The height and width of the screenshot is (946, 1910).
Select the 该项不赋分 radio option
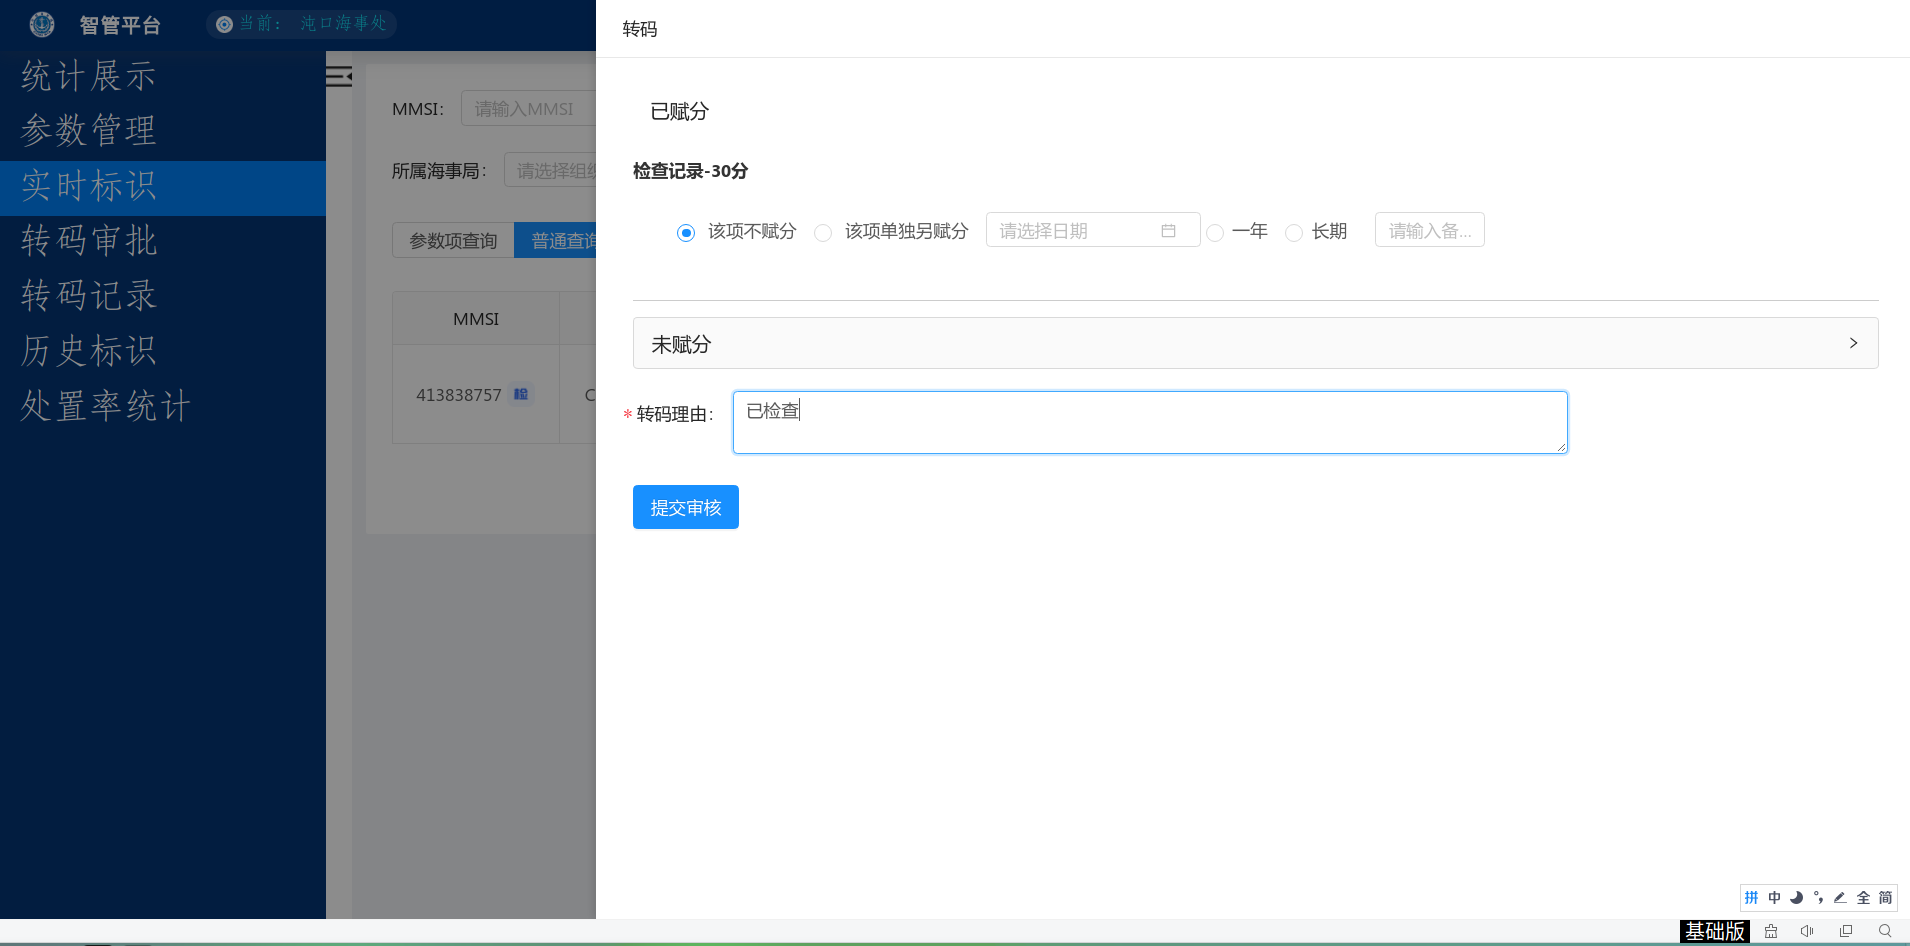click(x=686, y=233)
